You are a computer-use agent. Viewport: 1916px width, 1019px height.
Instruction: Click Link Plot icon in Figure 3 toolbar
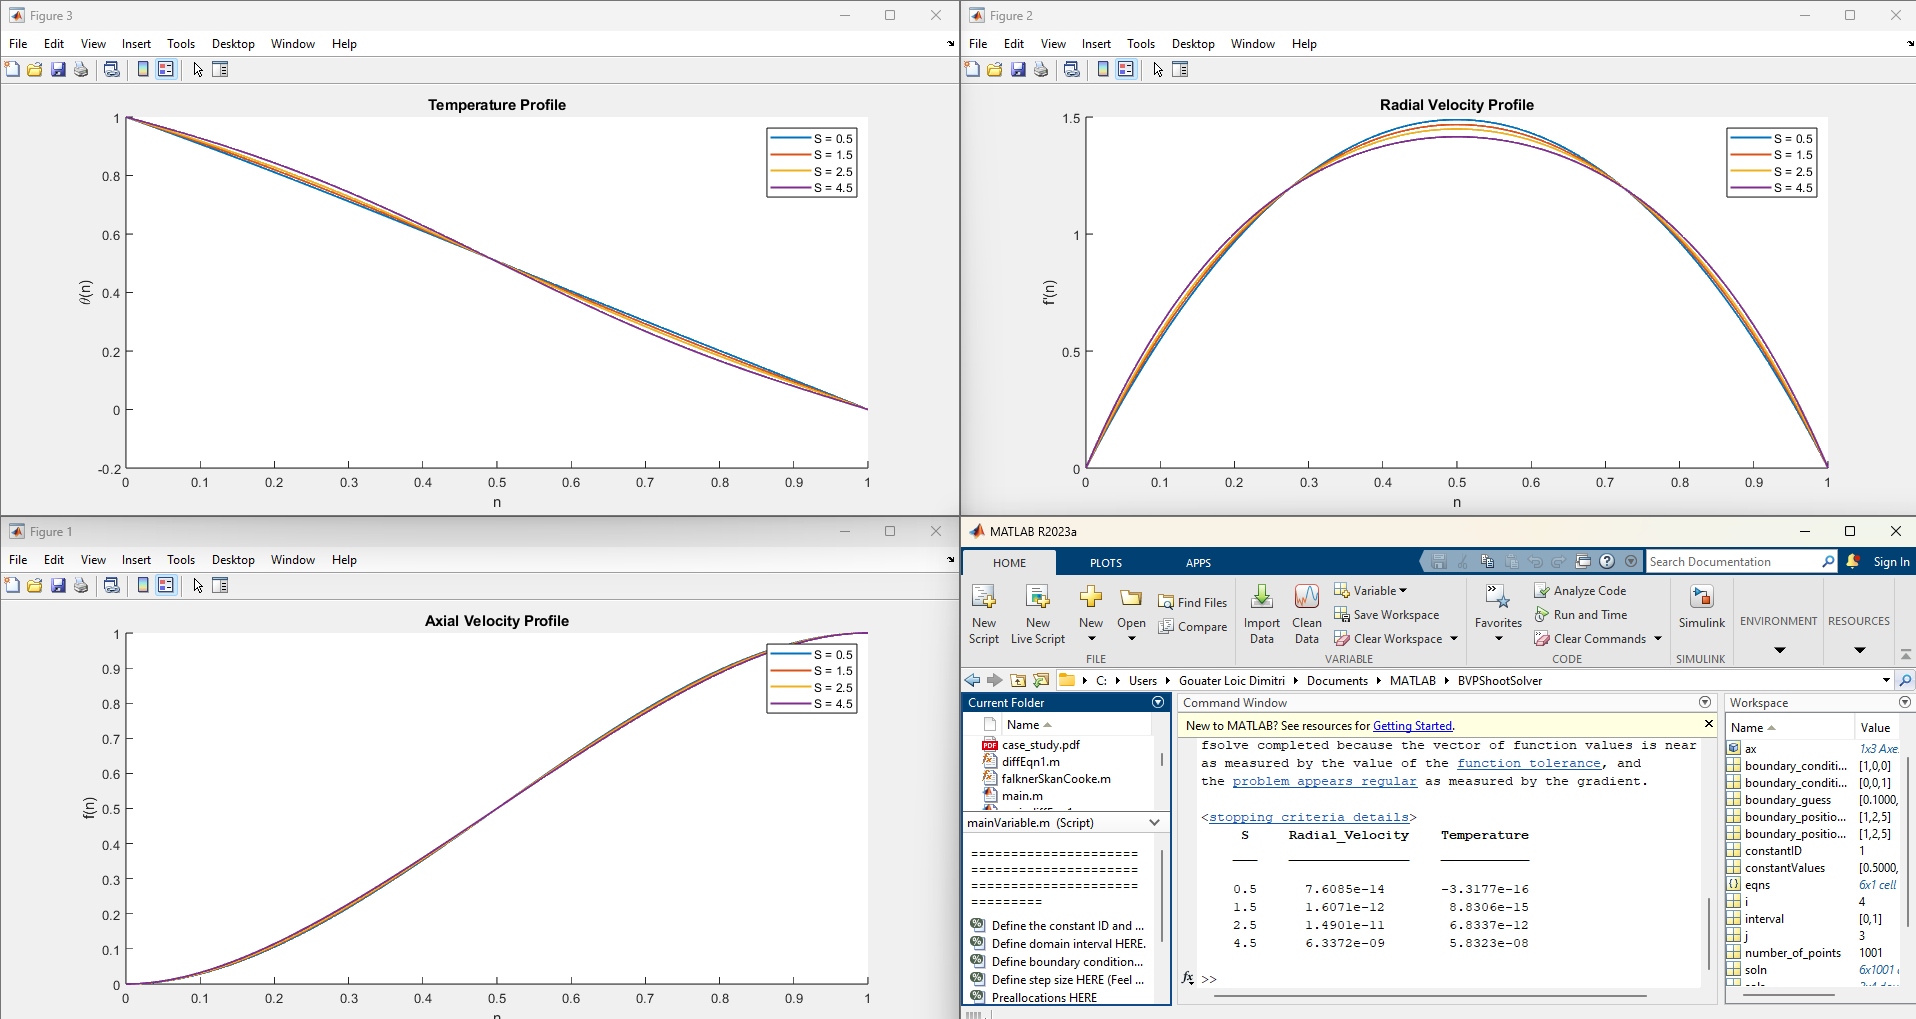point(112,69)
